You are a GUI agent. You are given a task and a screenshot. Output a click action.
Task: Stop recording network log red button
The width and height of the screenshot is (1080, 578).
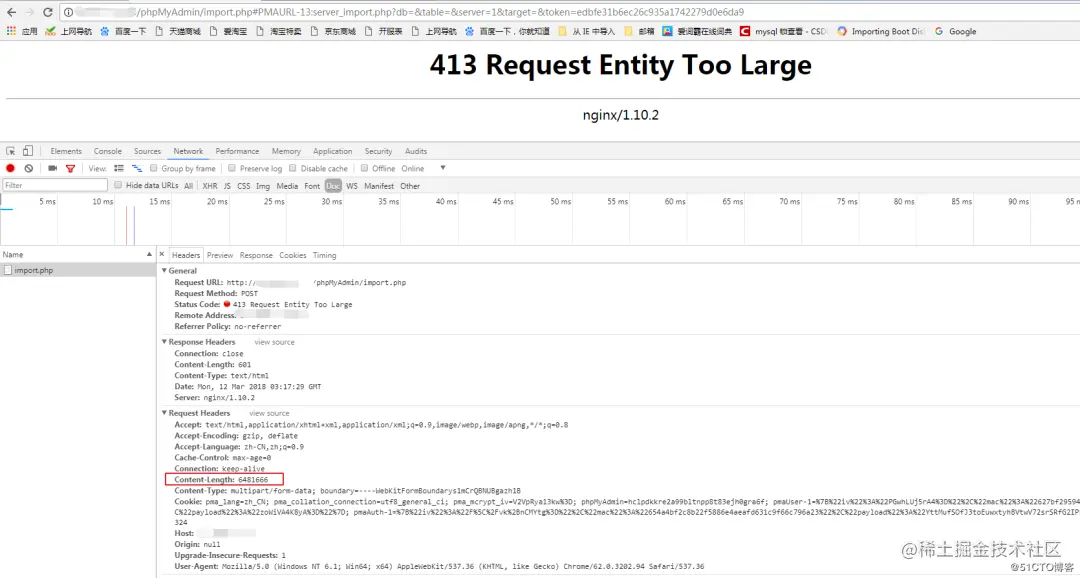point(10,168)
